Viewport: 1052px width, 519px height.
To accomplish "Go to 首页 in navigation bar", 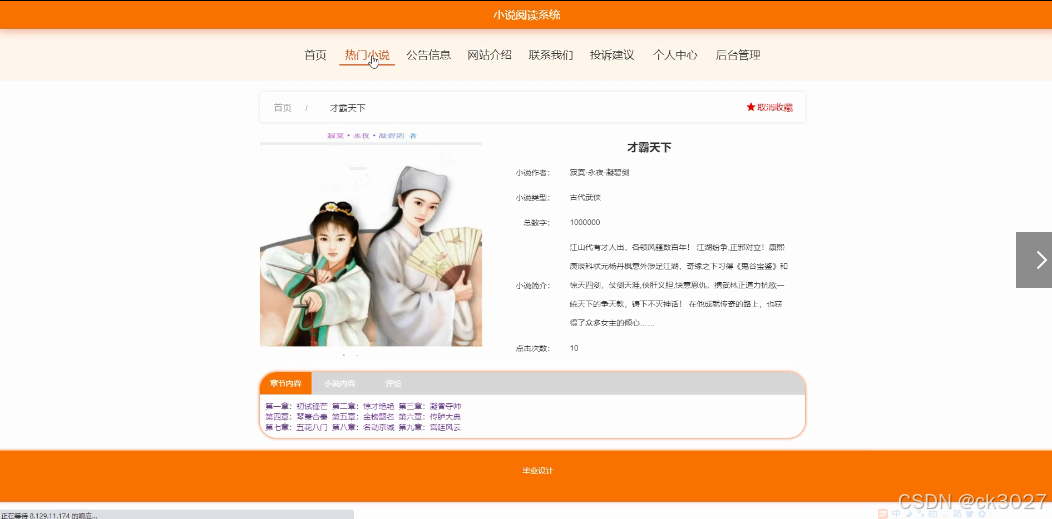I will (x=315, y=55).
